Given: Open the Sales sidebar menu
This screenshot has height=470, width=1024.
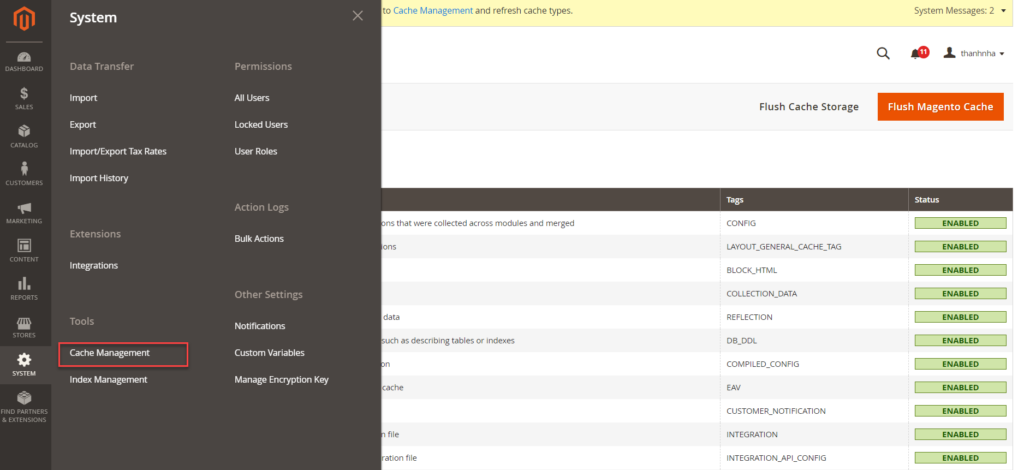Looking at the screenshot, I should click(24, 99).
